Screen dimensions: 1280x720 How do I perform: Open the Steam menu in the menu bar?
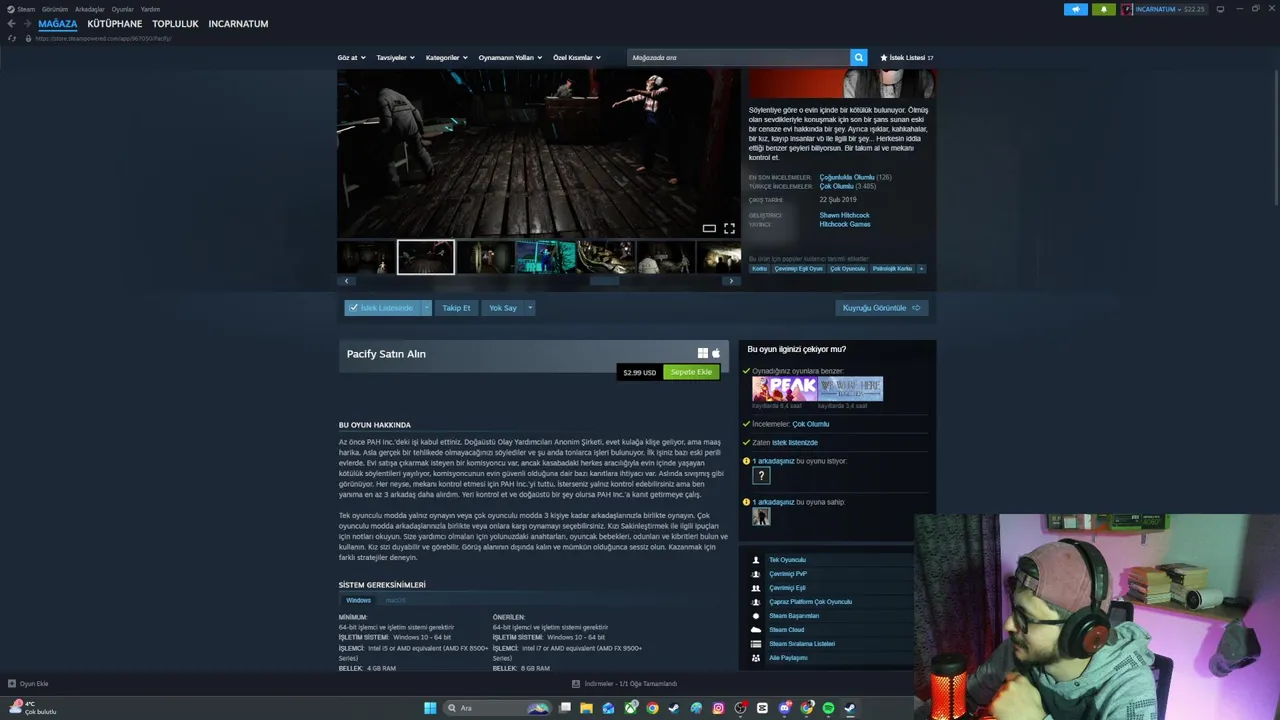(26, 9)
